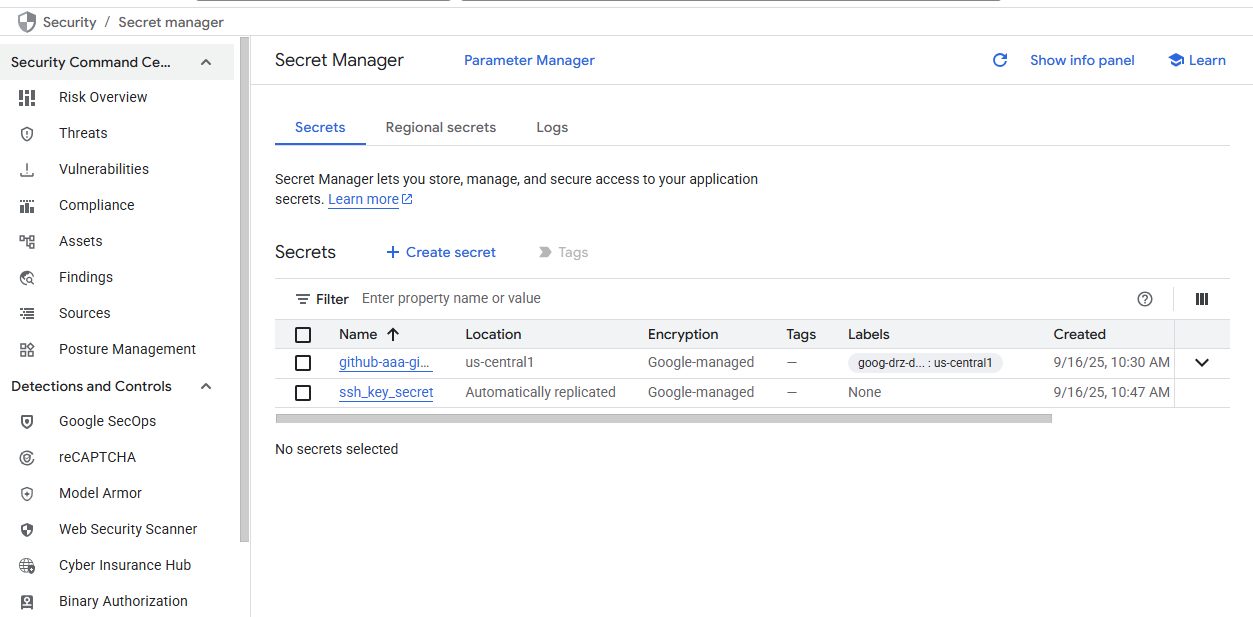
Task: Click the Cyber Insurance Hub globe icon
Action: pos(27,565)
